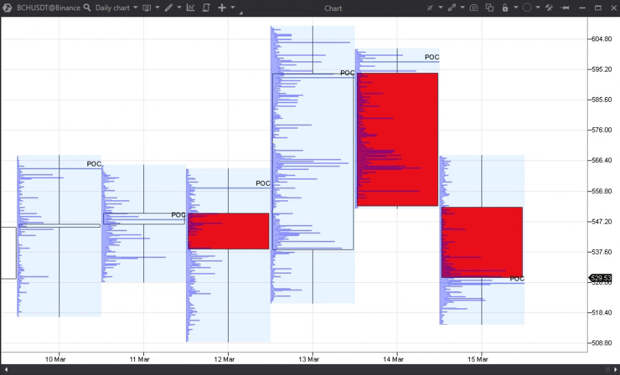Click the duplicate windows icon
This screenshot has width=620, height=375.
tap(490, 8)
